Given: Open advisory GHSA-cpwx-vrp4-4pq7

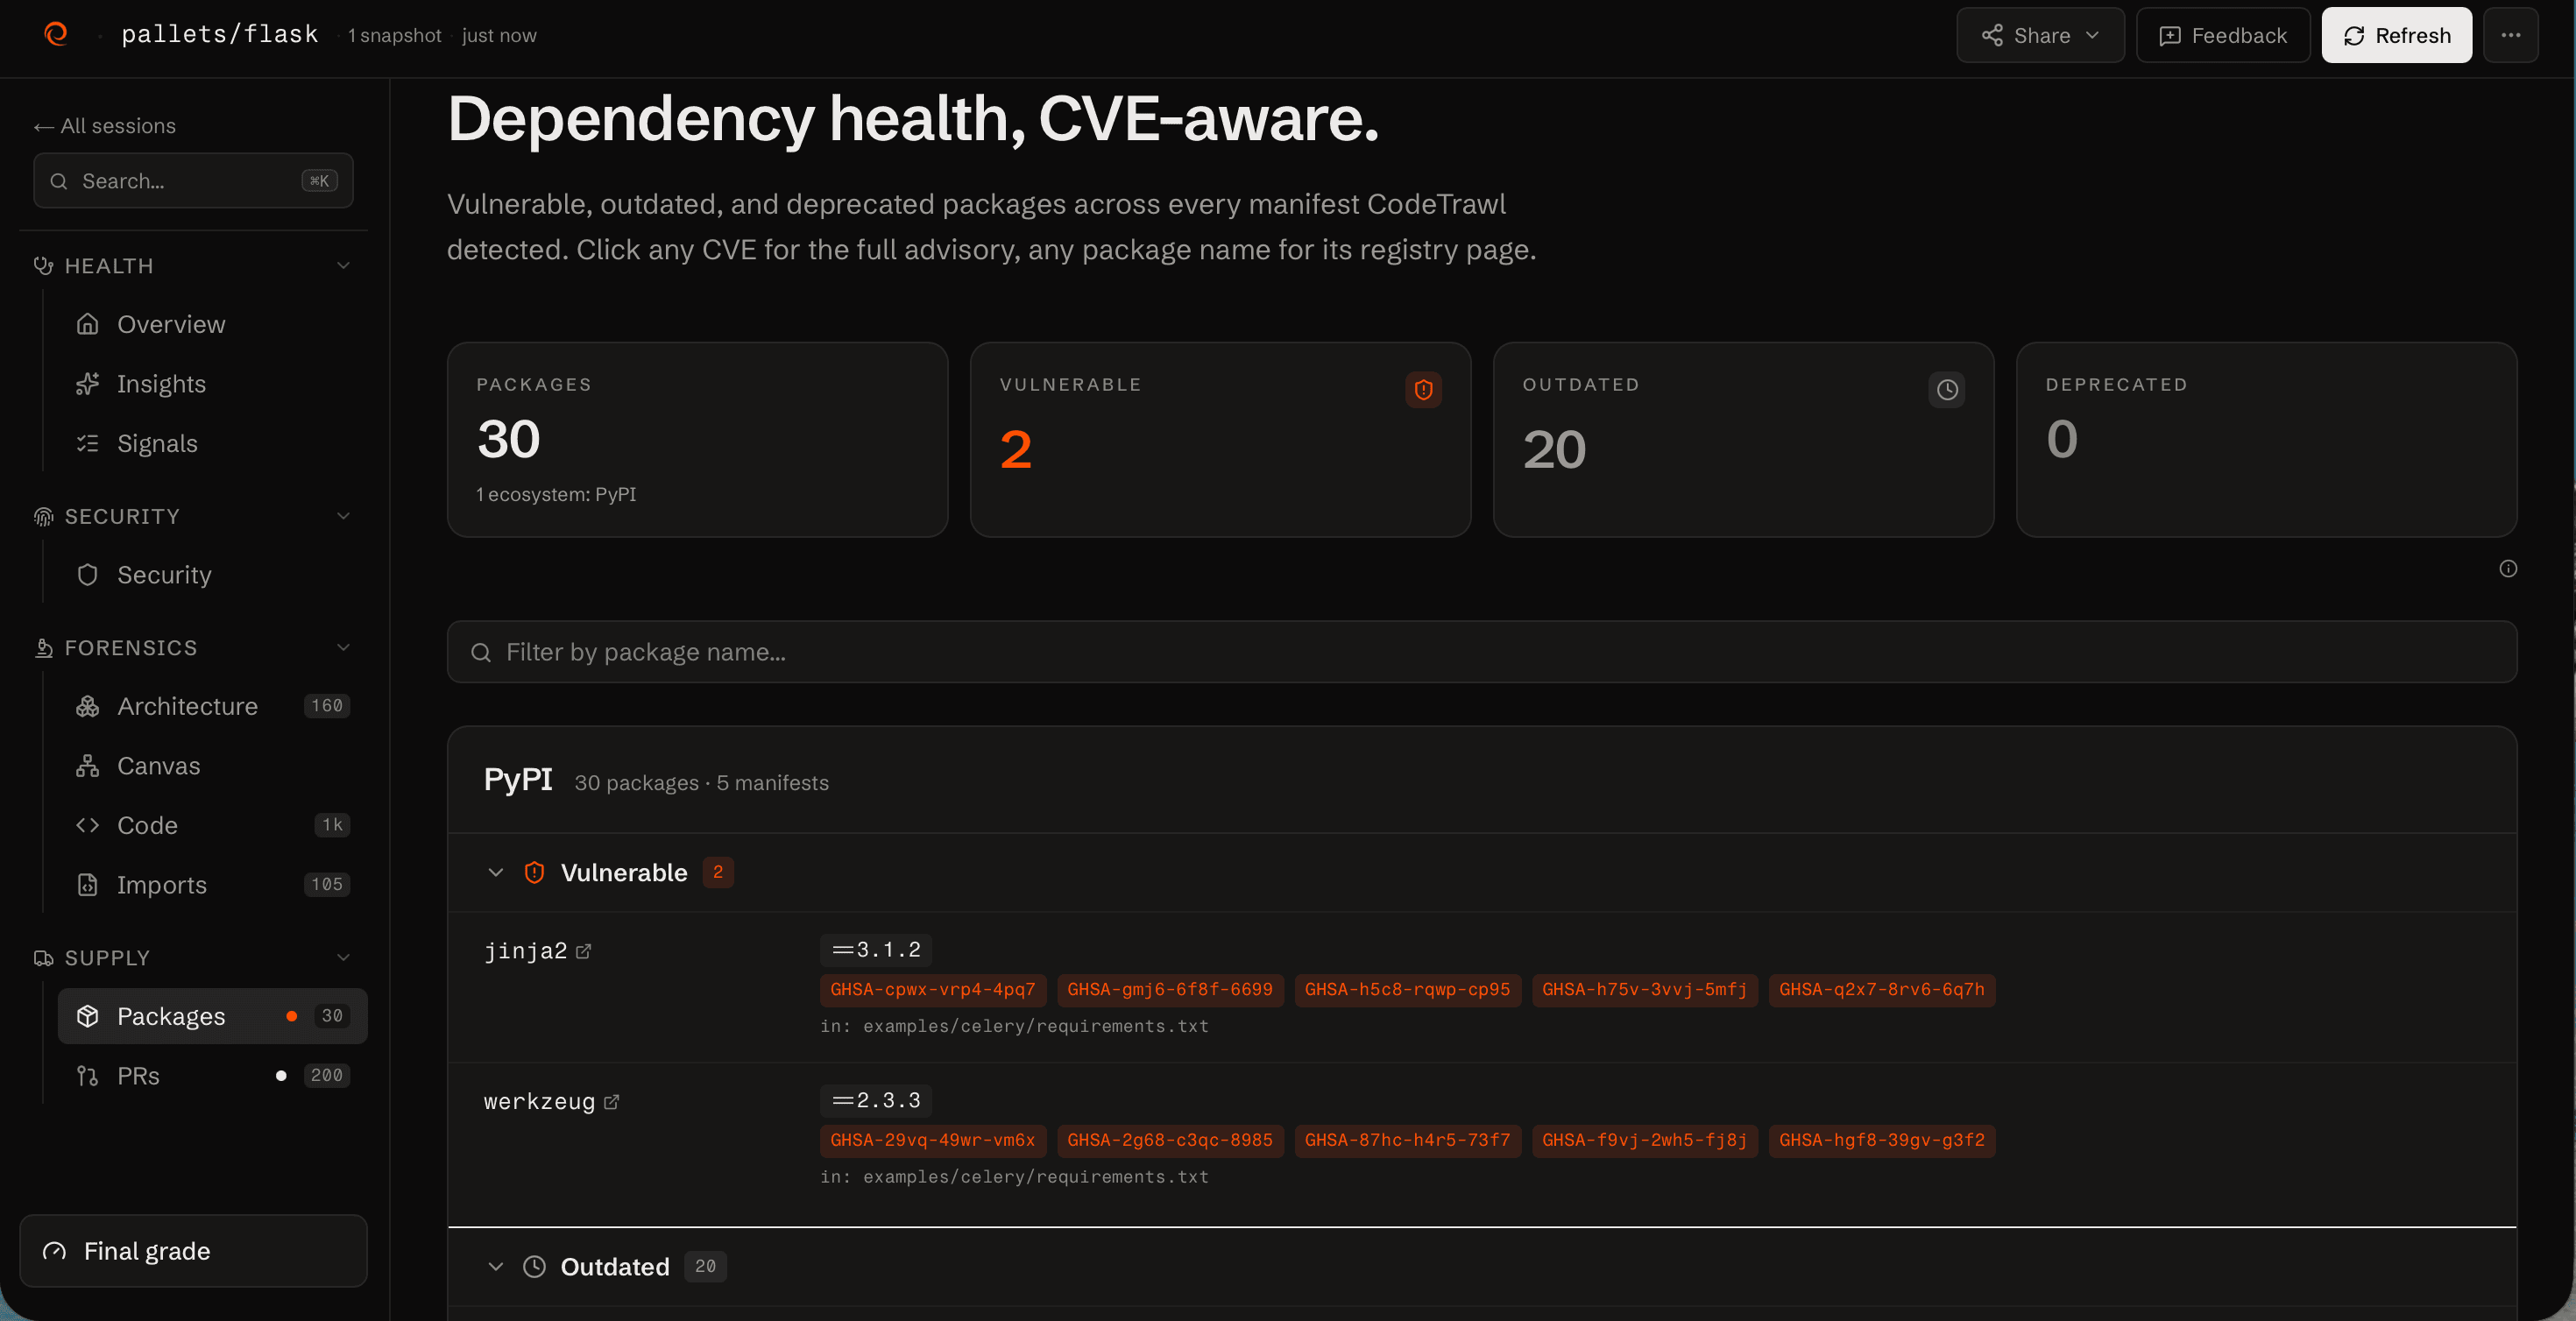Looking at the screenshot, I should click(932, 990).
